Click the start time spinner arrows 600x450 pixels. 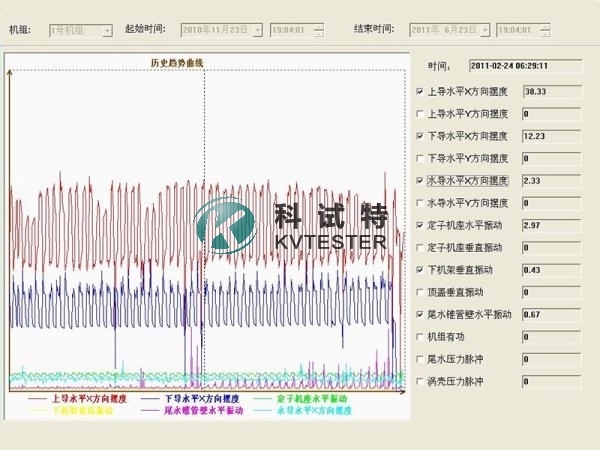[x=319, y=30]
